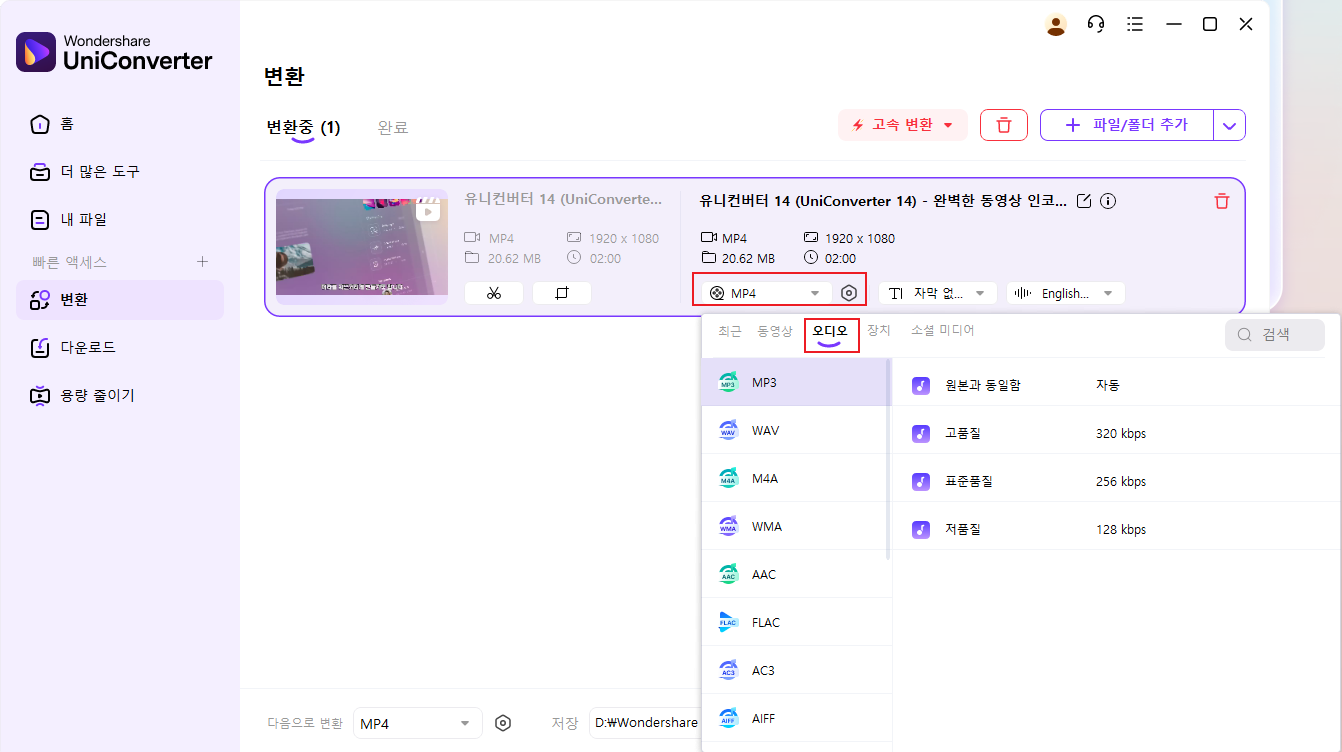Open the 자막 없음 subtitle dropdown

[x=938, y=293]
